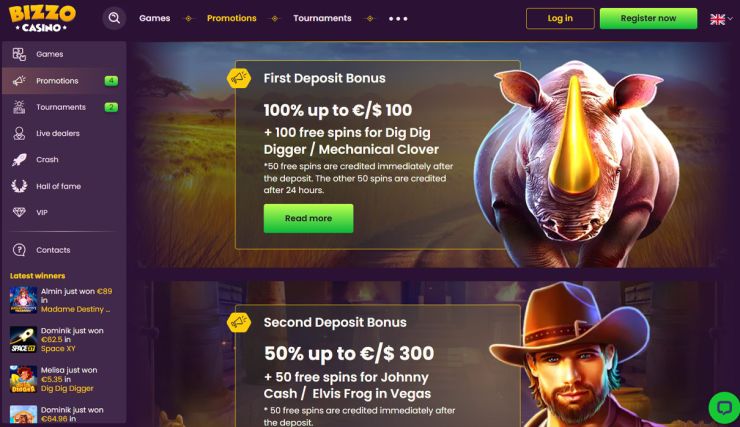740x427 pixels.
Task: Open the Space XY winner thumbnail
Action: click(23, 340)
